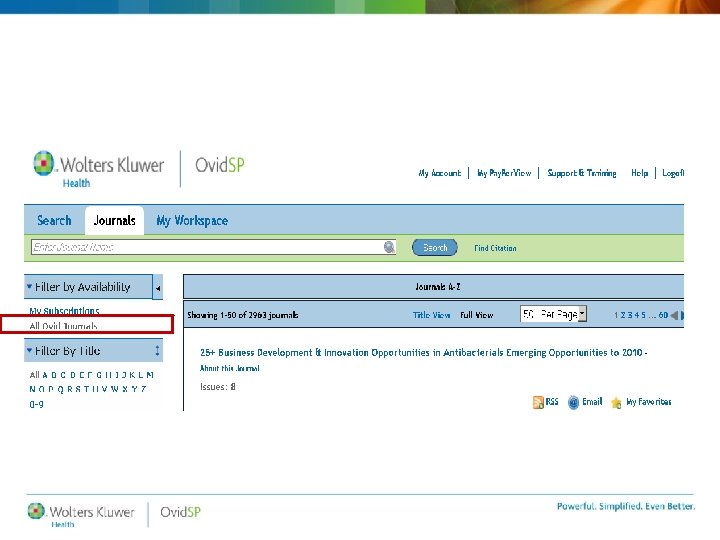Filter titles by letter N

pos(32,389)
